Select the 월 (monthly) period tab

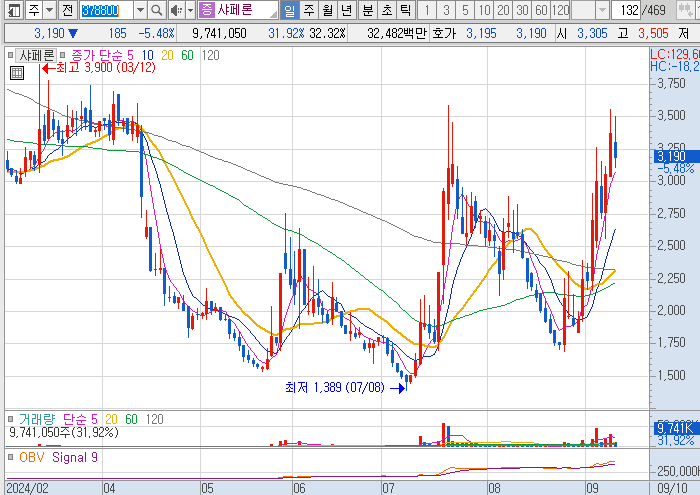328,10
